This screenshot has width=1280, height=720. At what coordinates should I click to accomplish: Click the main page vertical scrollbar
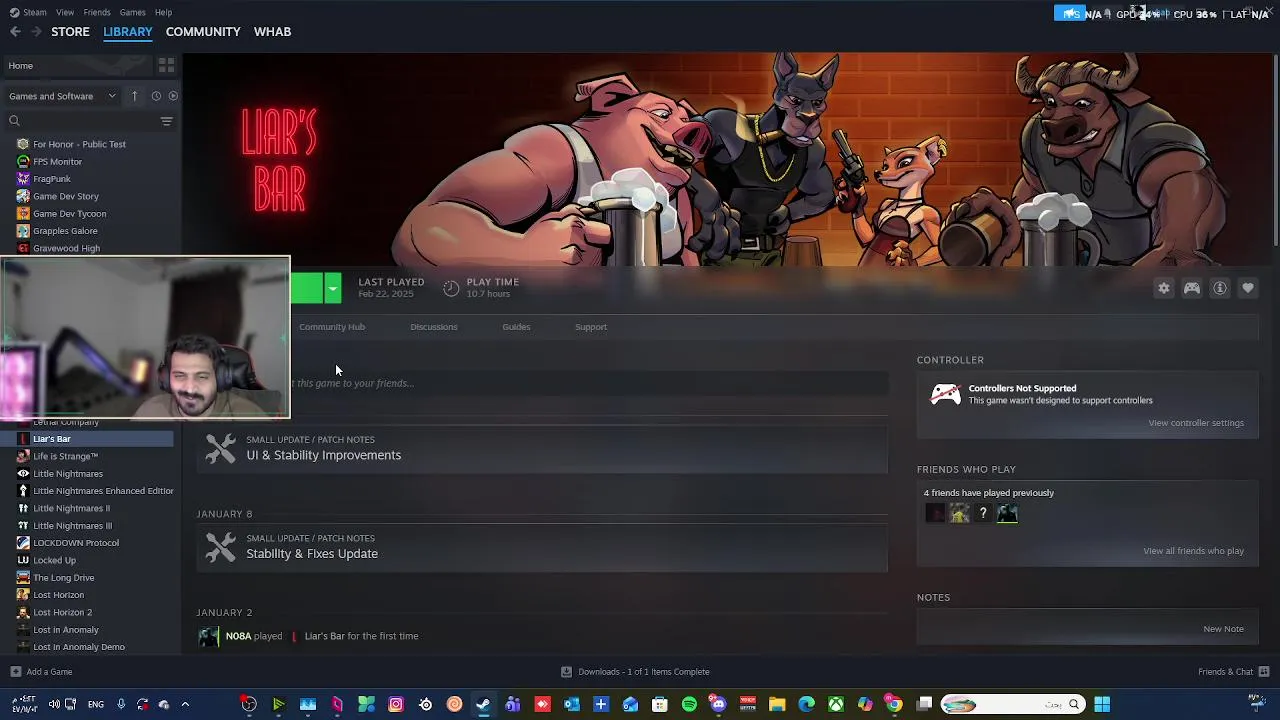(x=1275, y=150)
